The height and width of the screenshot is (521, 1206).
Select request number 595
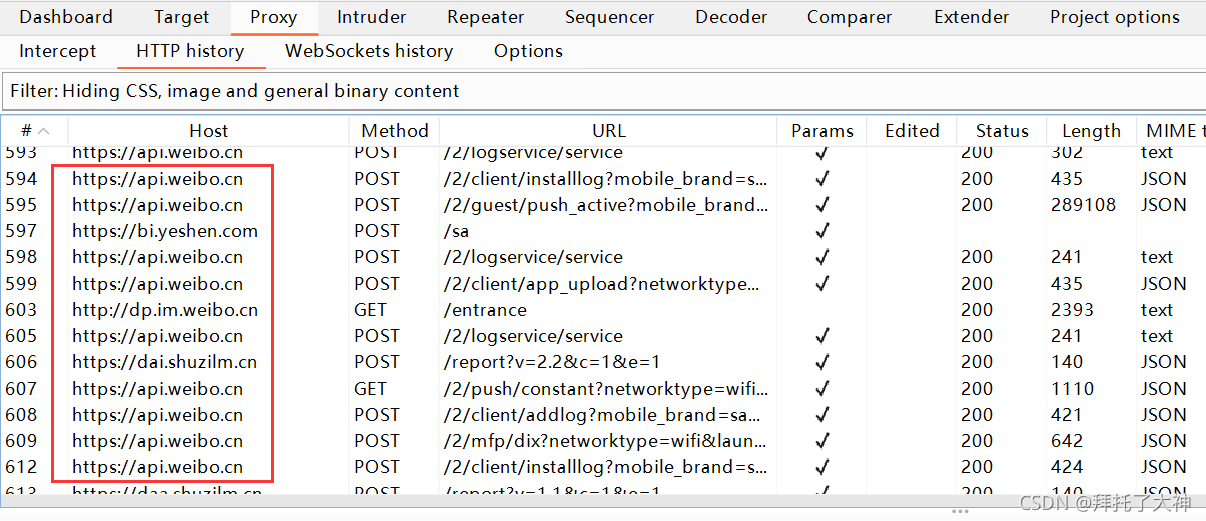21,205
